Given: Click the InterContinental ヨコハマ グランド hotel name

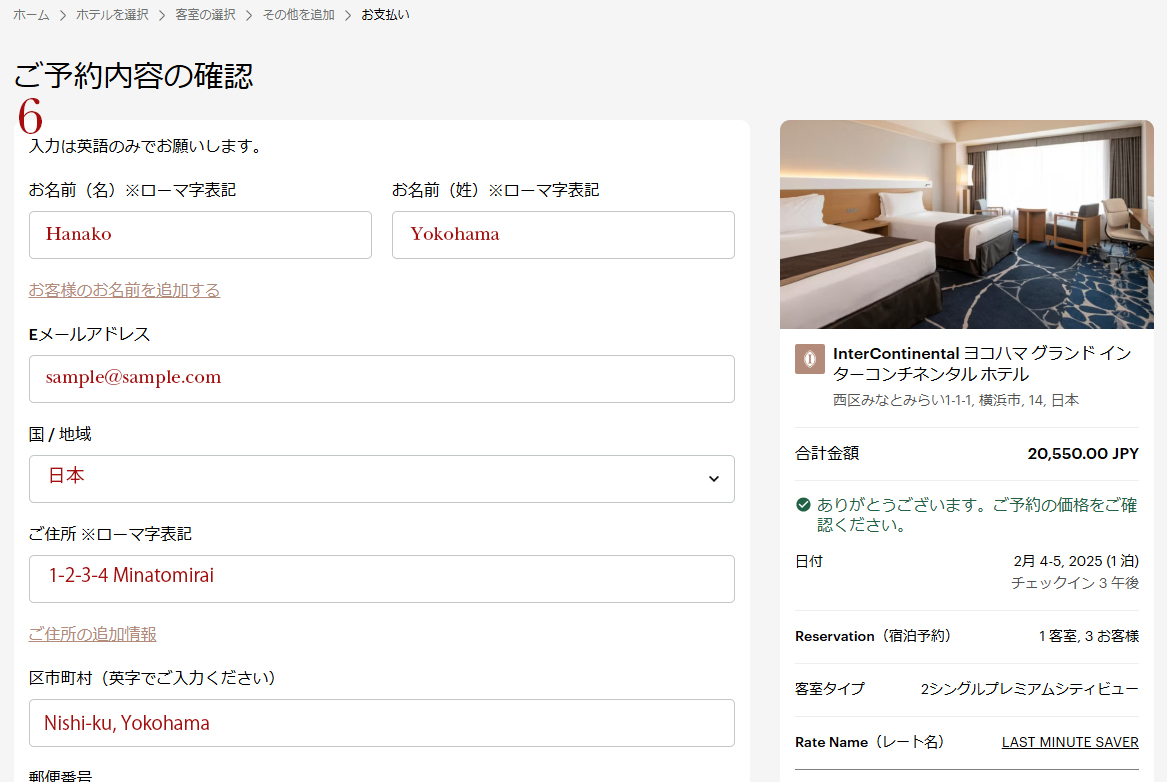Looking at the screenshot, I should click(x=982, y=363).
